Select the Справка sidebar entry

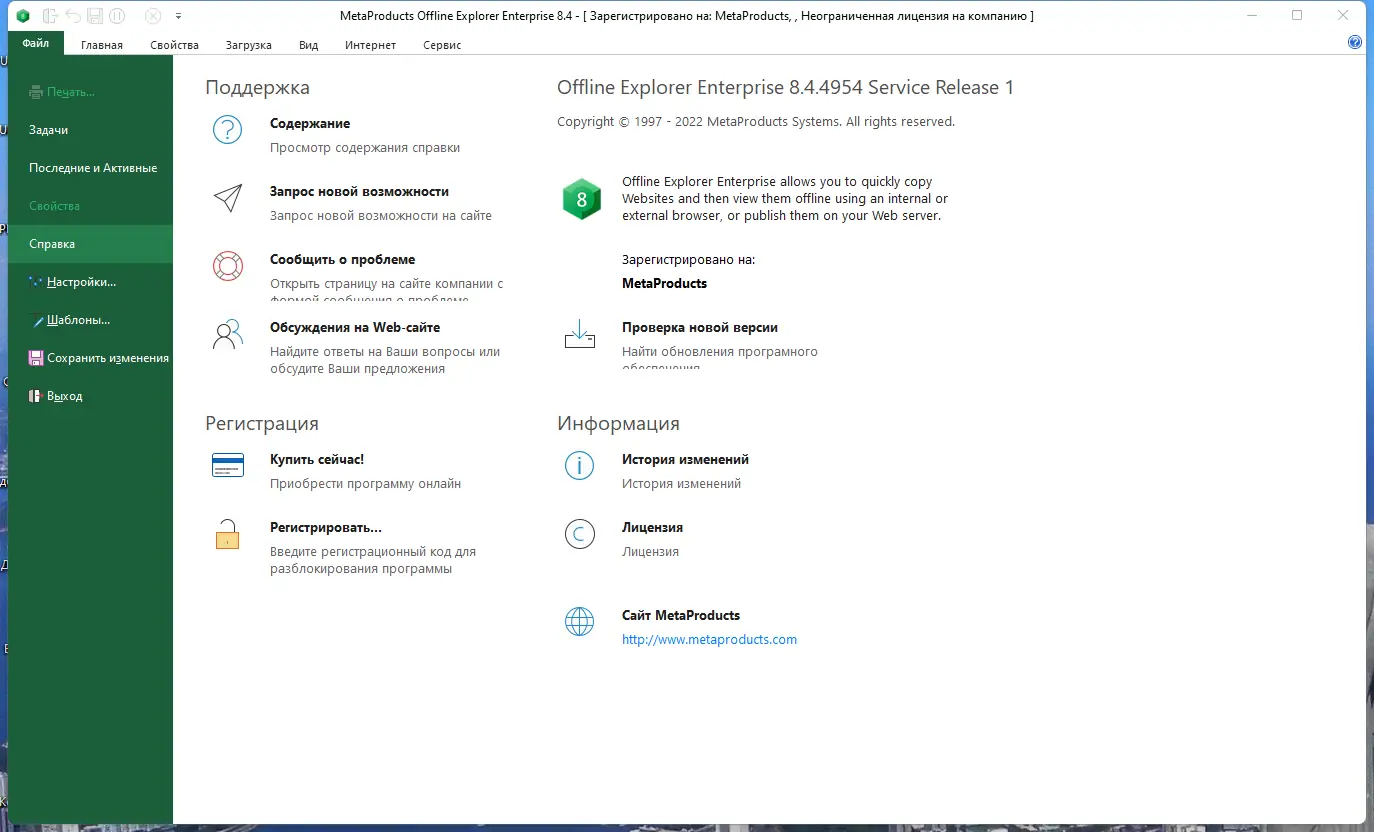click(90, 244)
